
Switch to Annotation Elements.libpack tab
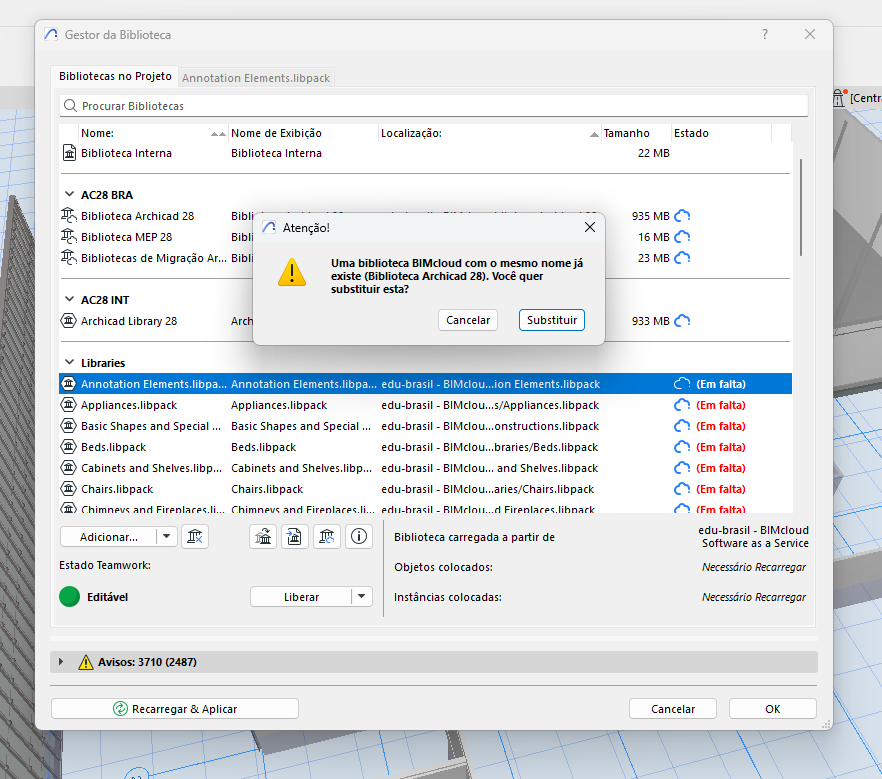coord(256,78)
